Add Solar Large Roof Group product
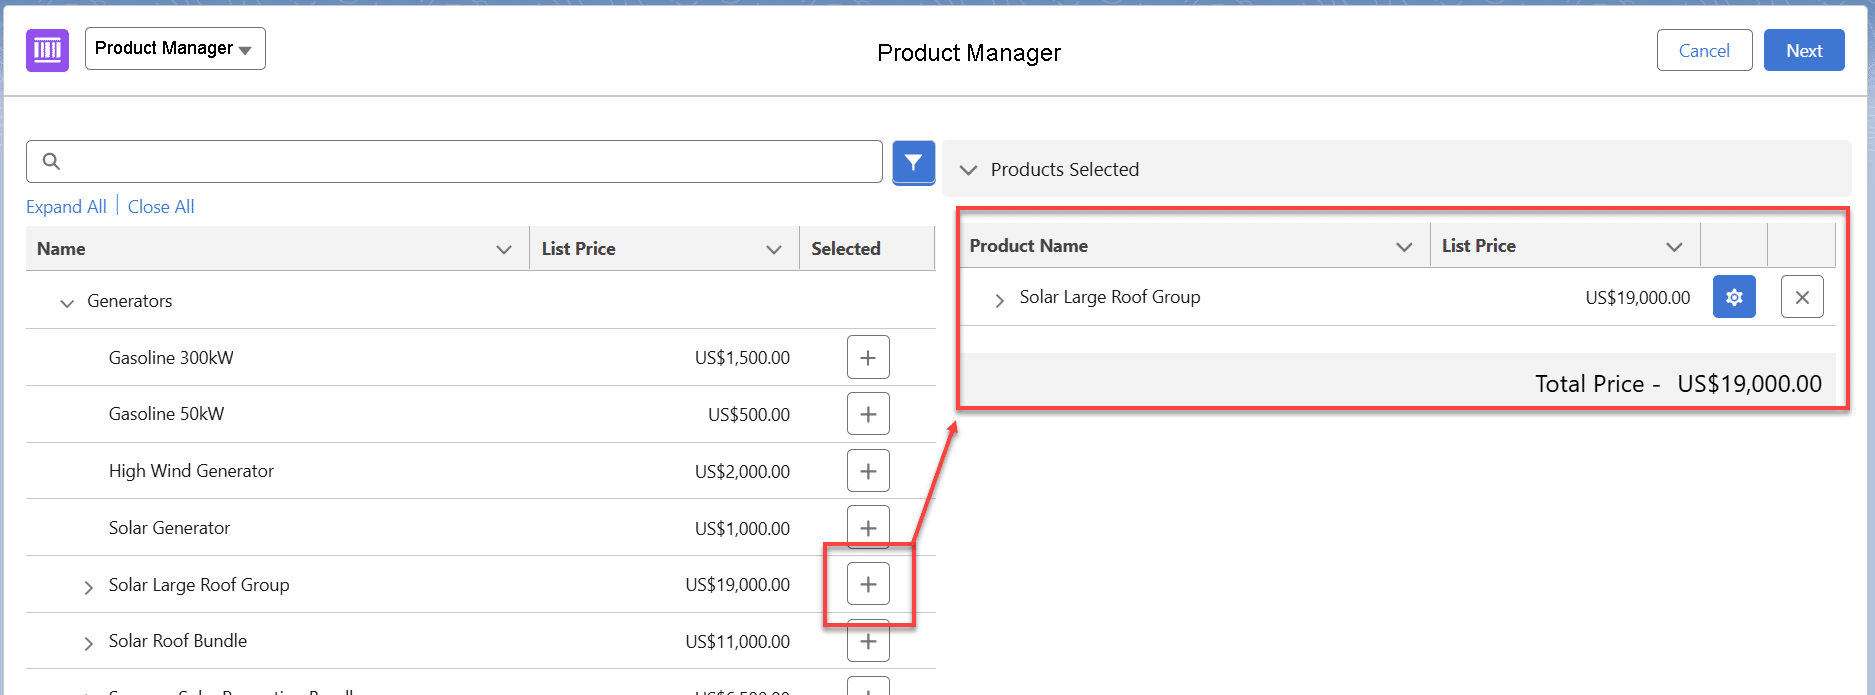The width and height of the screenshot is (1875, 695). coord(867,584)
